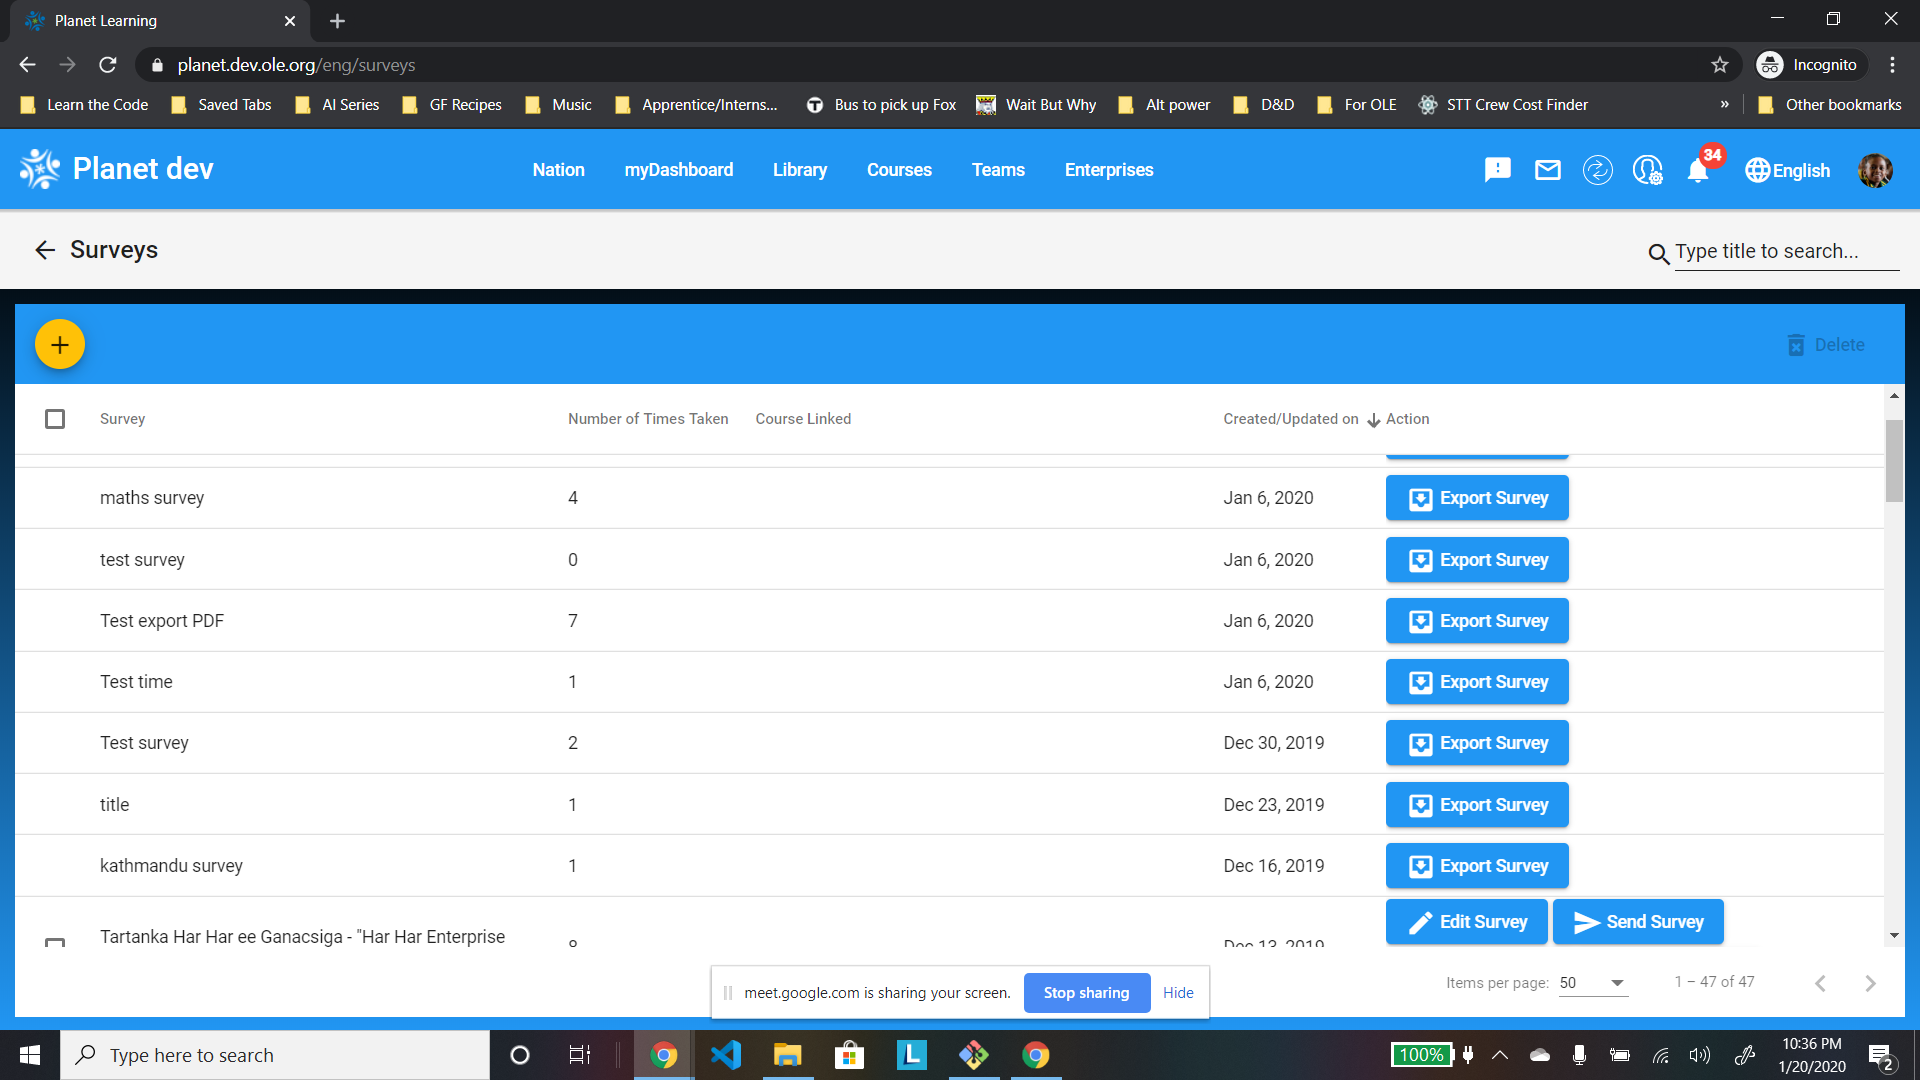Click the Delete trash icon

[x=1797, y=344]
